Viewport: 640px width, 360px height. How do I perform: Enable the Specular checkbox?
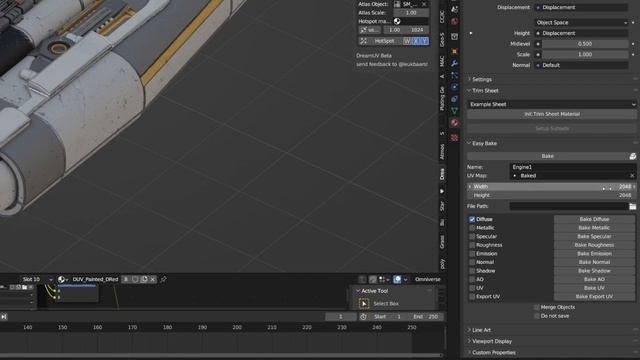point(472,237)
